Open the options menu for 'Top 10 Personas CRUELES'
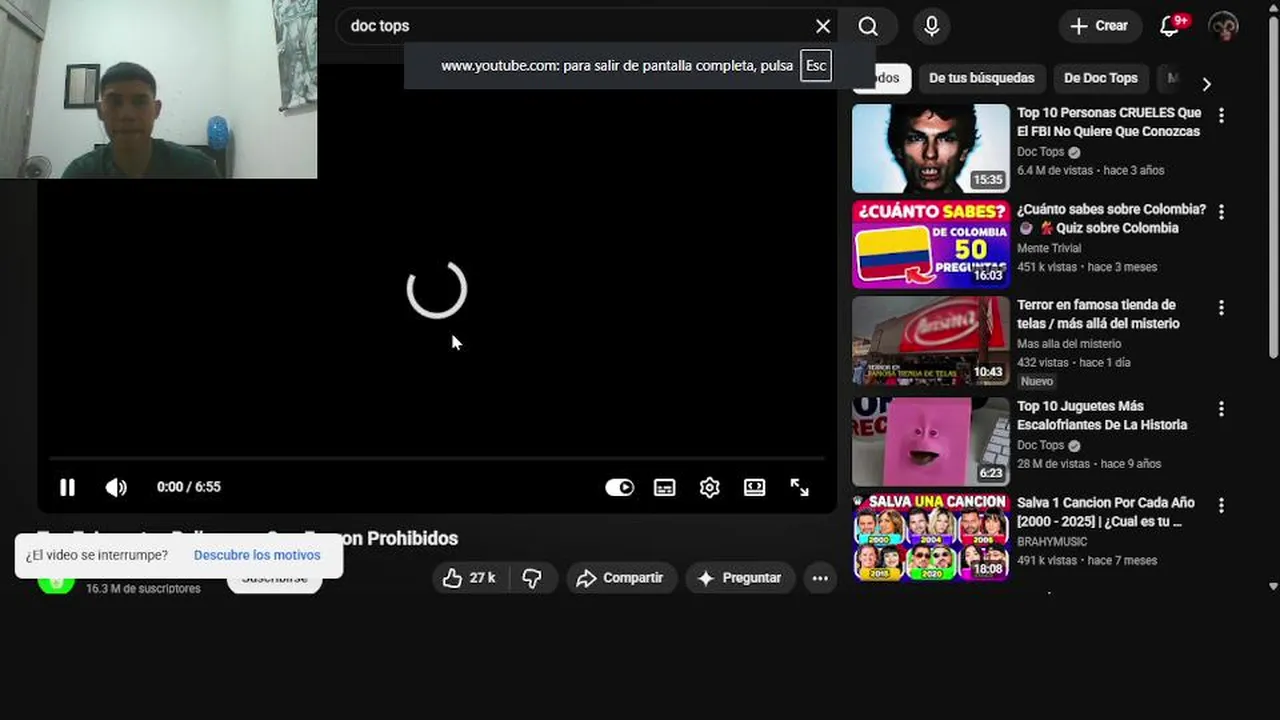 [1221, 115]
